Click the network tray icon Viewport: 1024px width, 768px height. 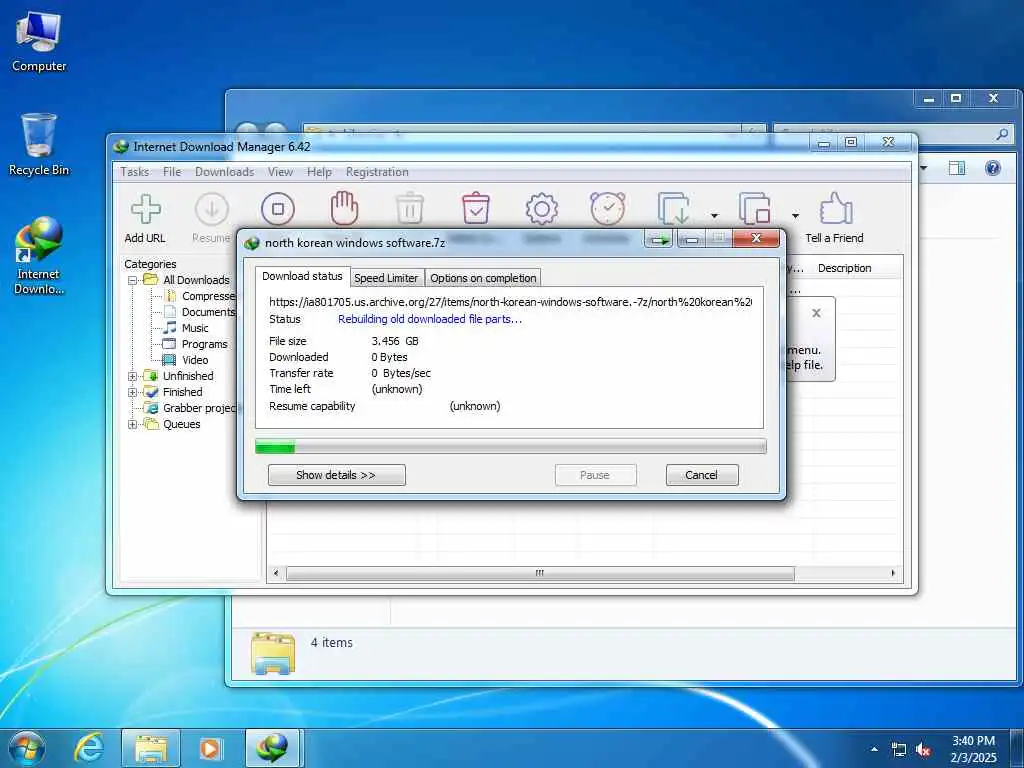pos(899,750)
